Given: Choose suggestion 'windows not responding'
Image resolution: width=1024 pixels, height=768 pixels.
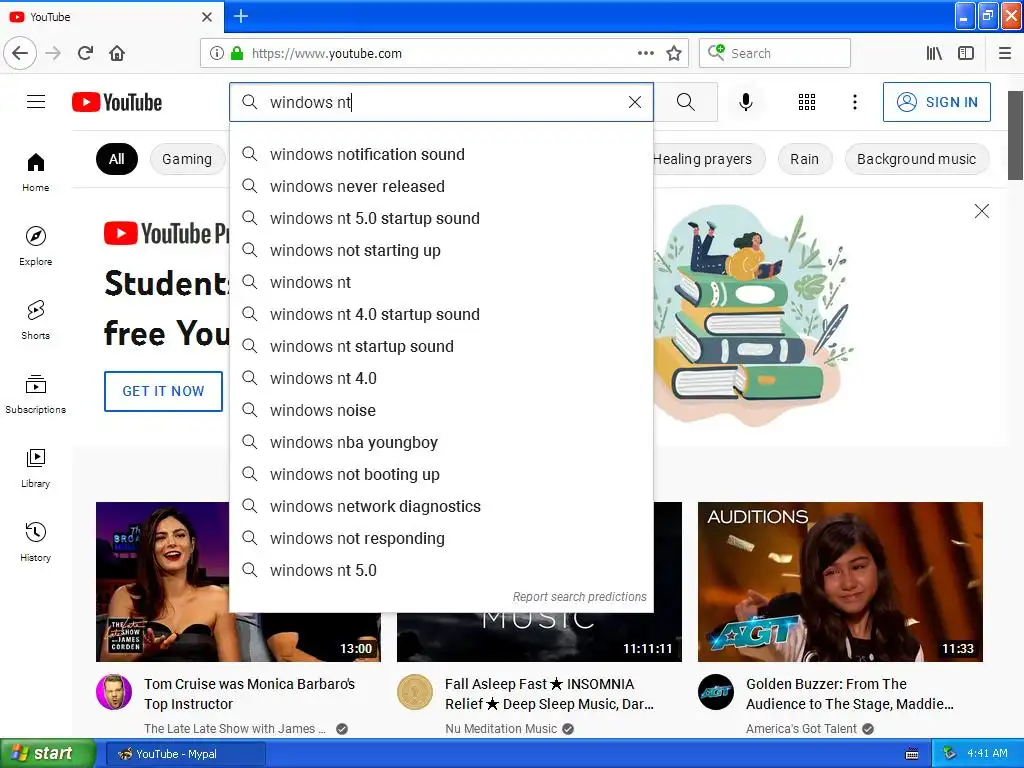Looking at the screenshot, I should (441, 538).
